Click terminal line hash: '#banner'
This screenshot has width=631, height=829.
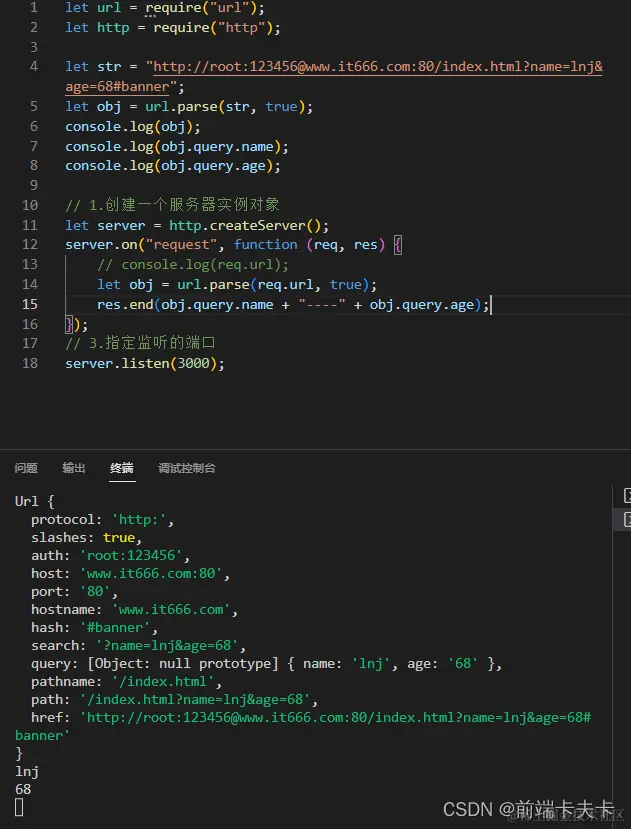point(95,628)
